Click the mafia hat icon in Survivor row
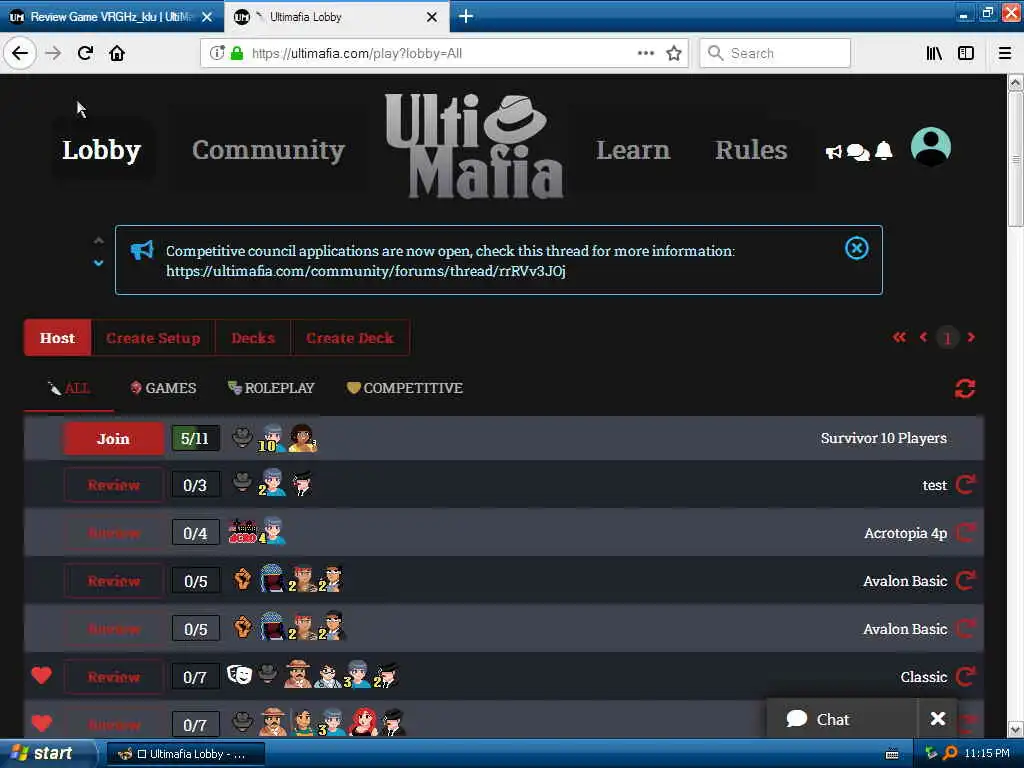 coord(242,436)
